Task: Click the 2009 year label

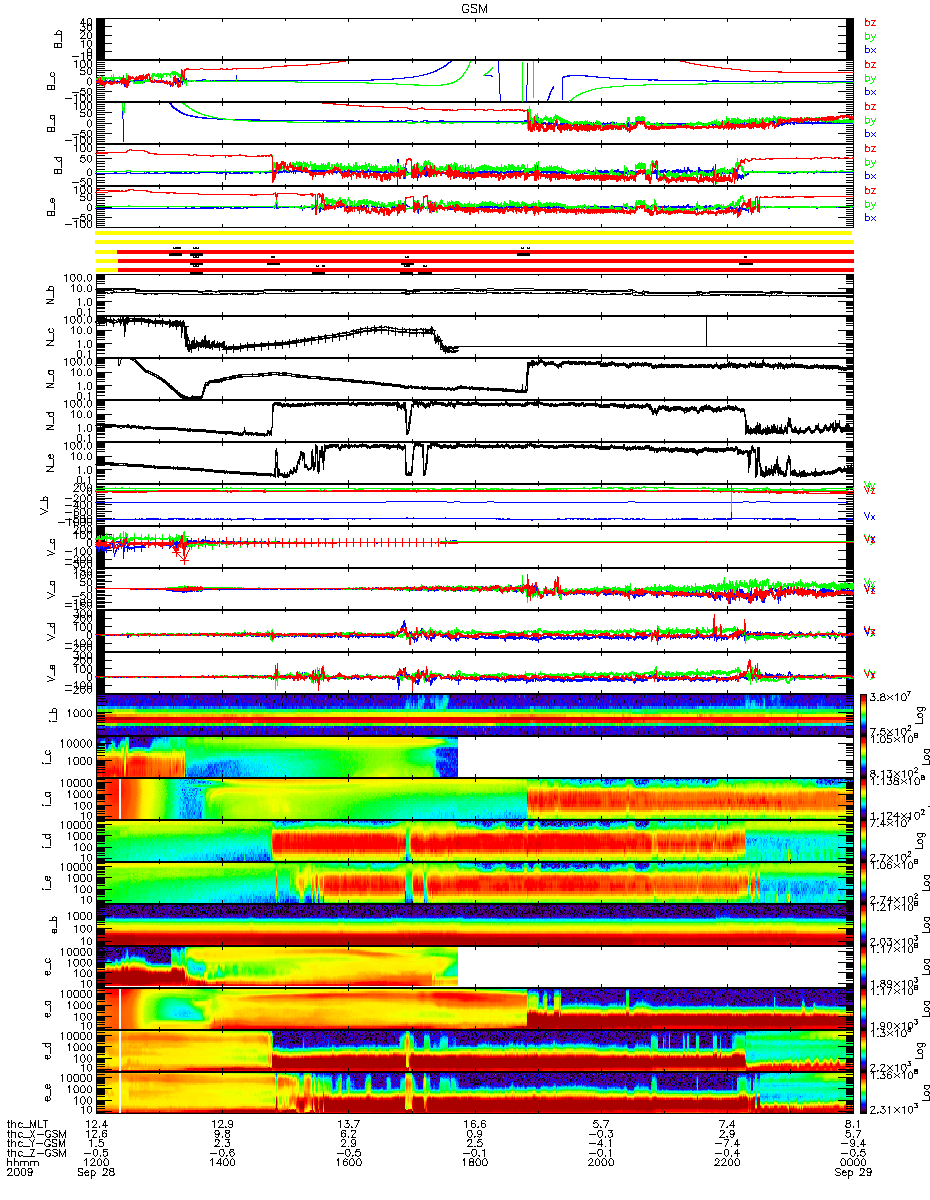Action: [x=18, y=1174]
